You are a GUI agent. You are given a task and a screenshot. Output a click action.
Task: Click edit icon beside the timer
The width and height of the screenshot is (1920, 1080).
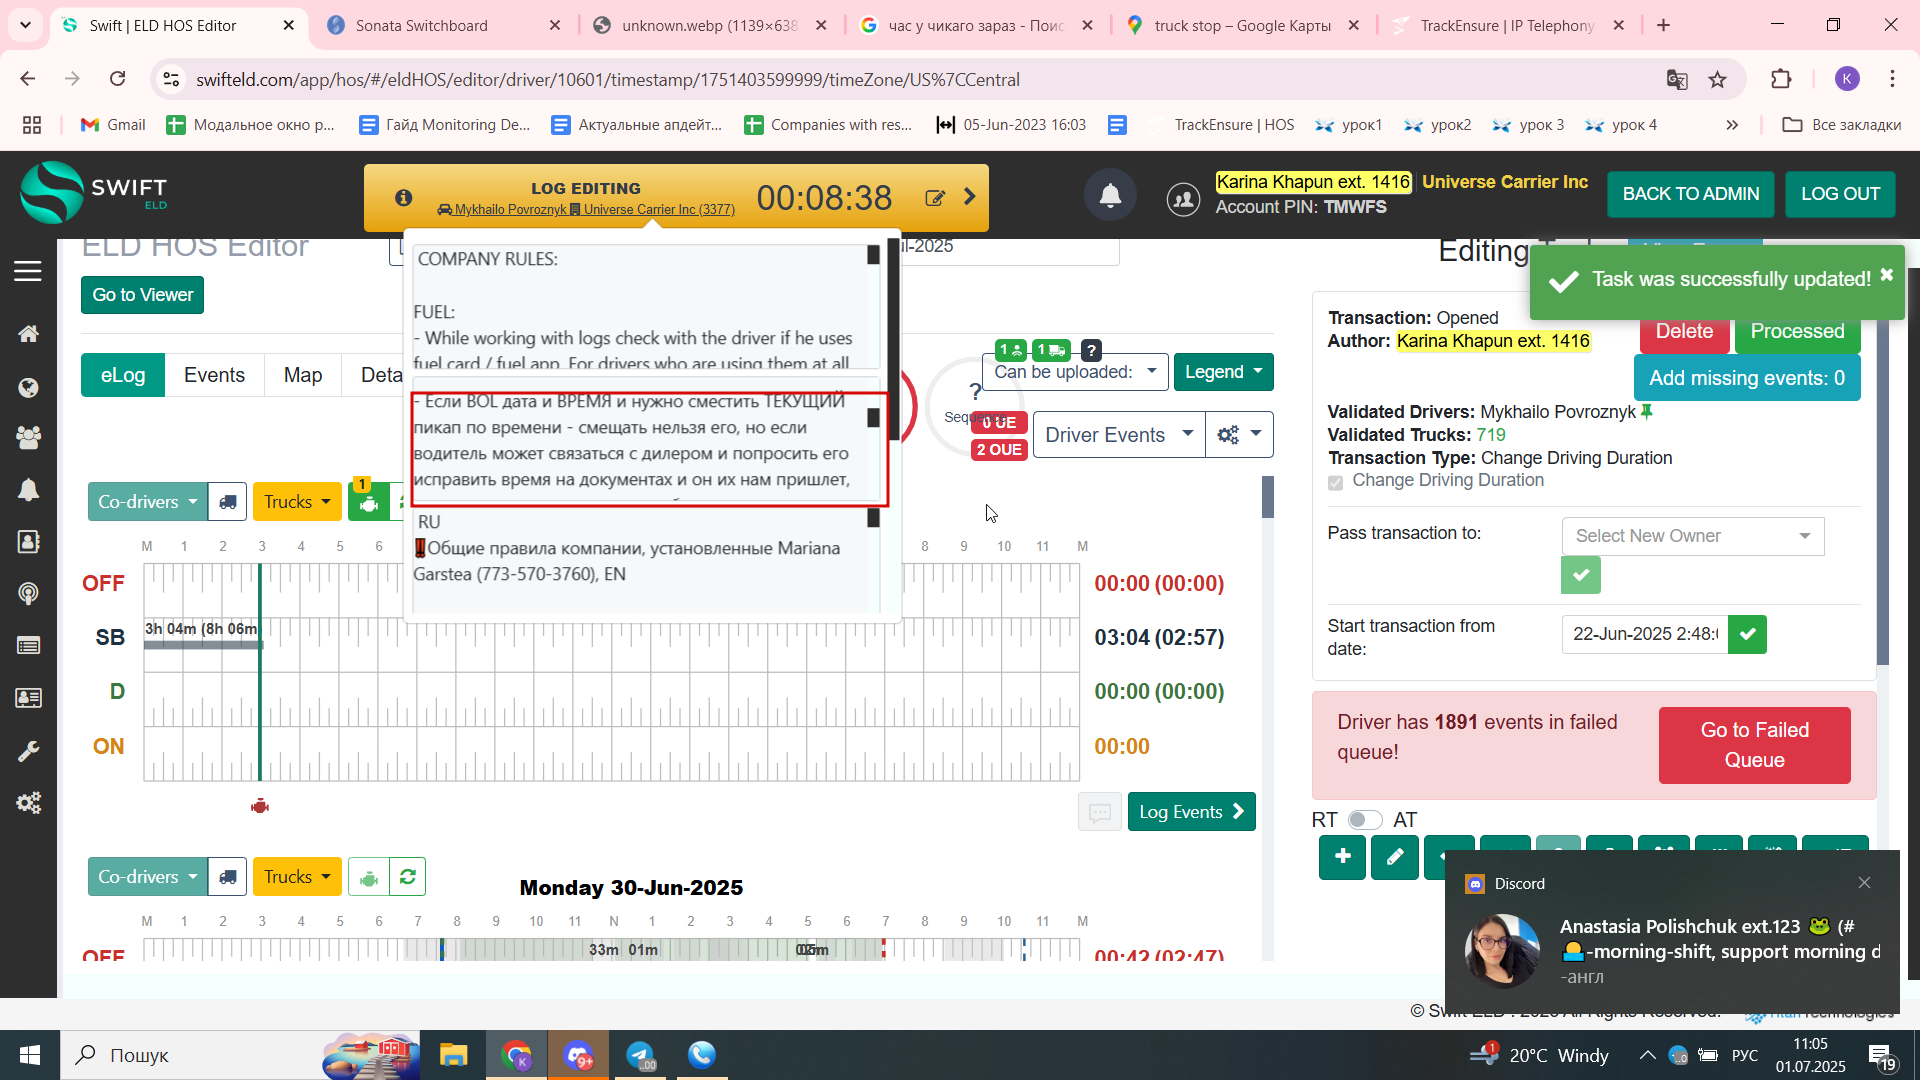pos(934,198)
